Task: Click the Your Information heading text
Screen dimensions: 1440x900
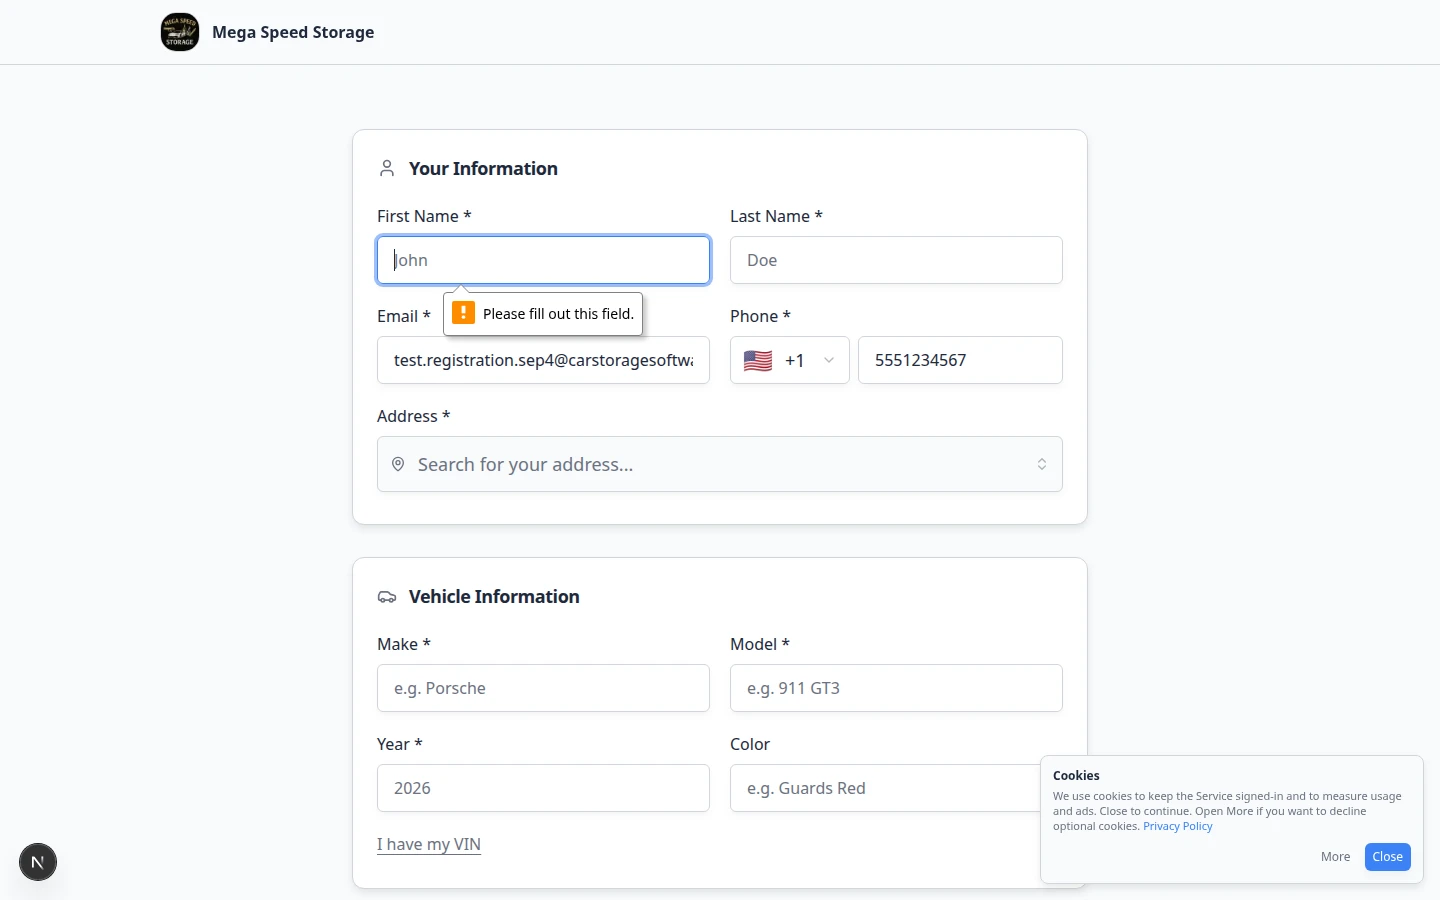Action: click(x=483, y=168)
